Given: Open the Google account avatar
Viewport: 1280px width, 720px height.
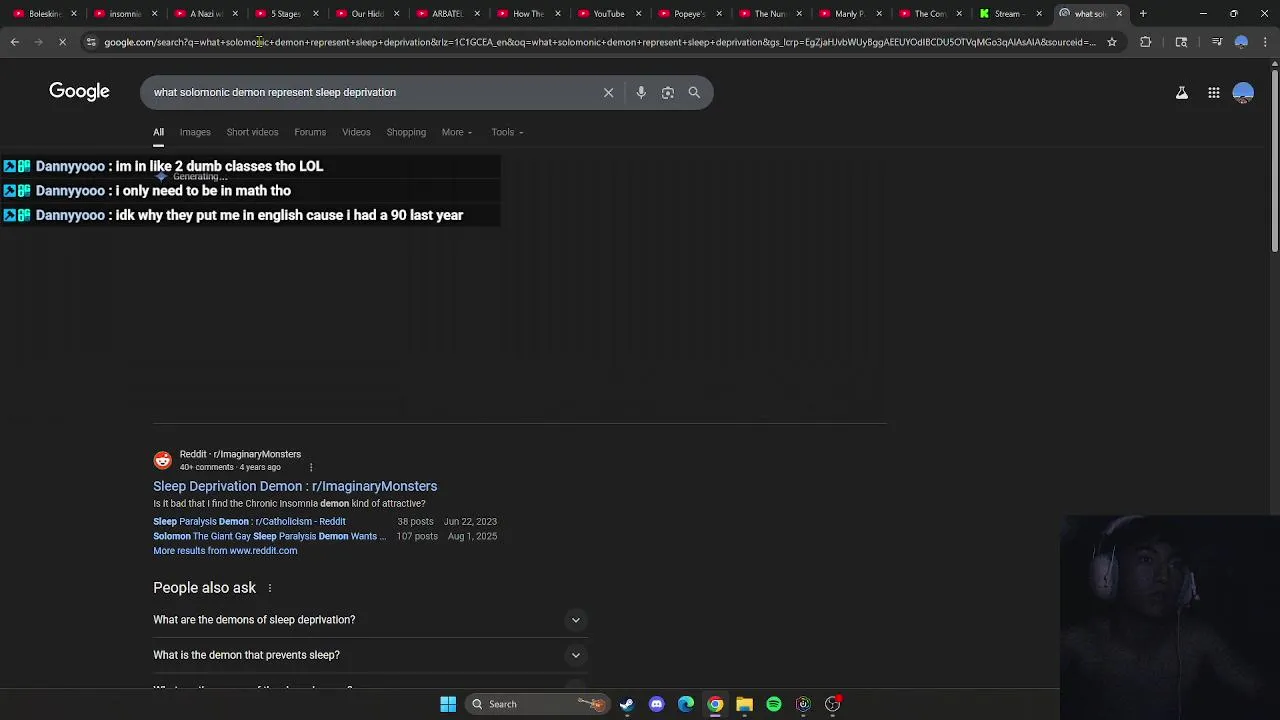Looking at the screenshot, I should pos(1244,93).
